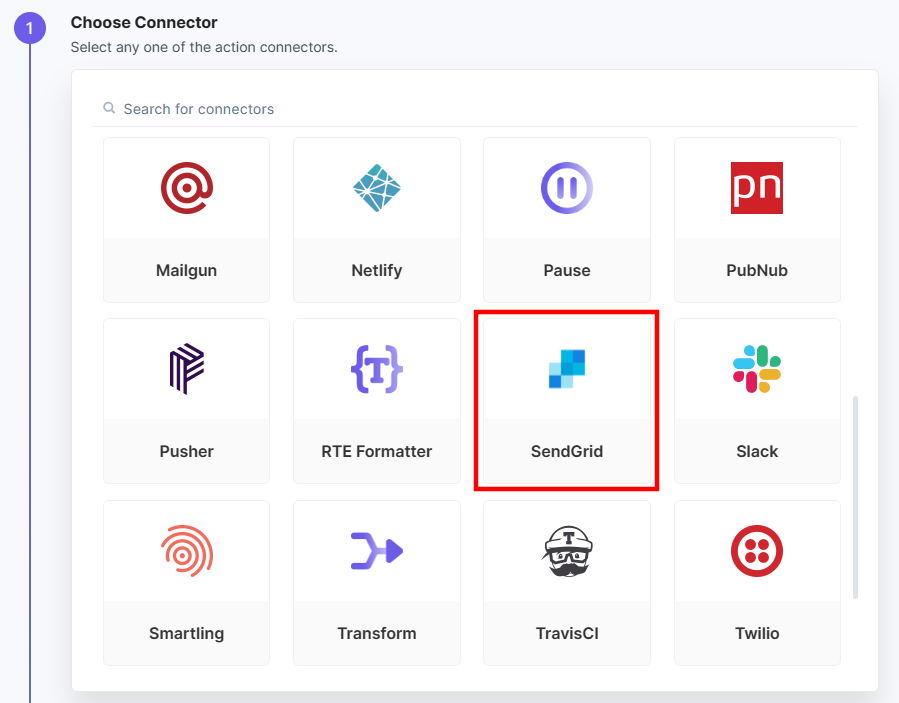The image size is (899, 703).
Task: Choose the RTE Formatter connector icon
Action: (x=376, y=368)
